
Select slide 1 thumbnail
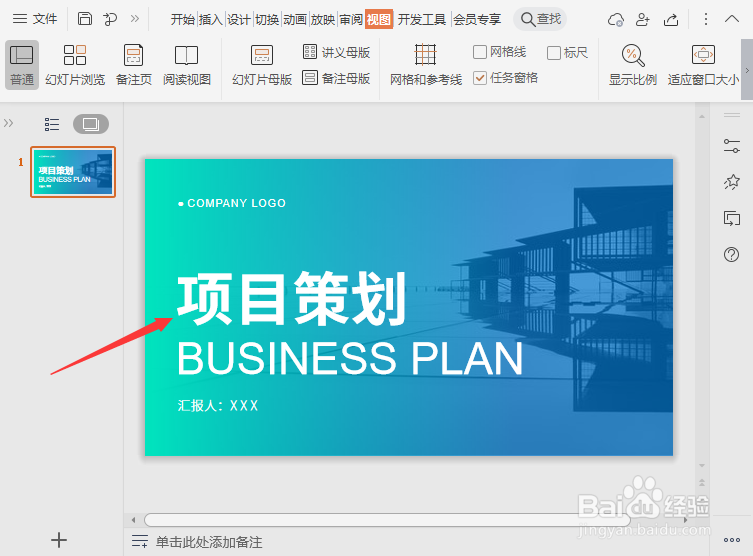point(73,172)
